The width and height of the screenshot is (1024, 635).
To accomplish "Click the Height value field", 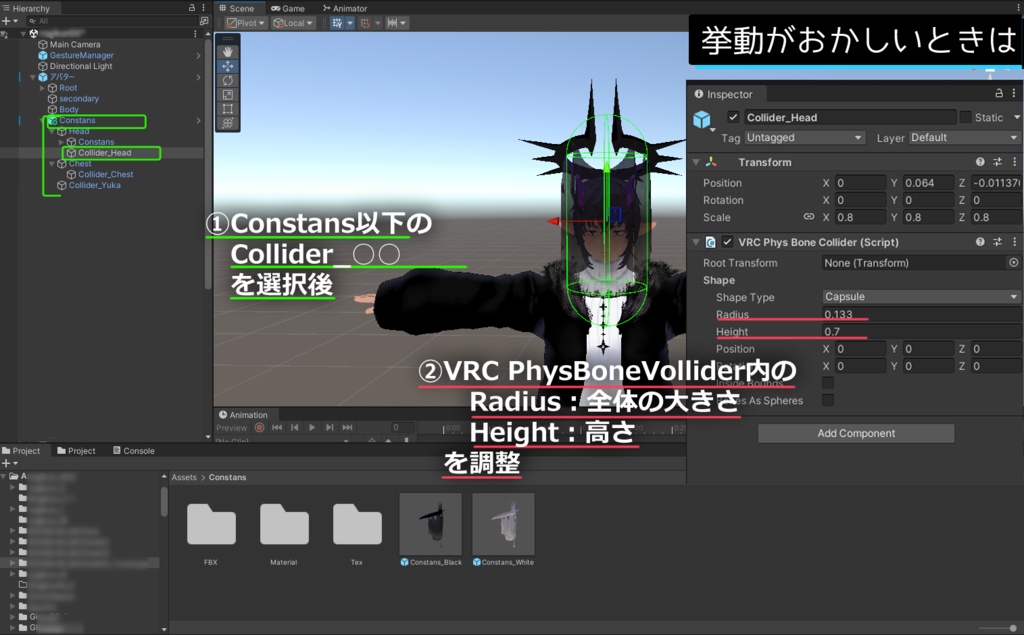I will point(921,331).
